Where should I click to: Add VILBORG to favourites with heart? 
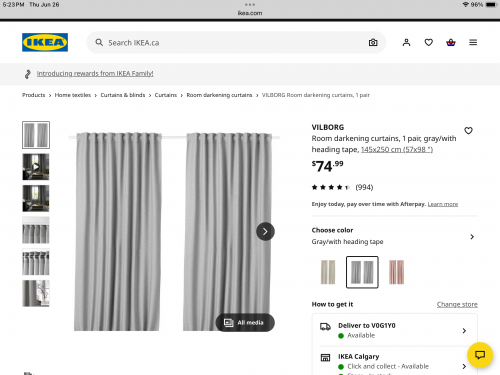click(468, 131)
